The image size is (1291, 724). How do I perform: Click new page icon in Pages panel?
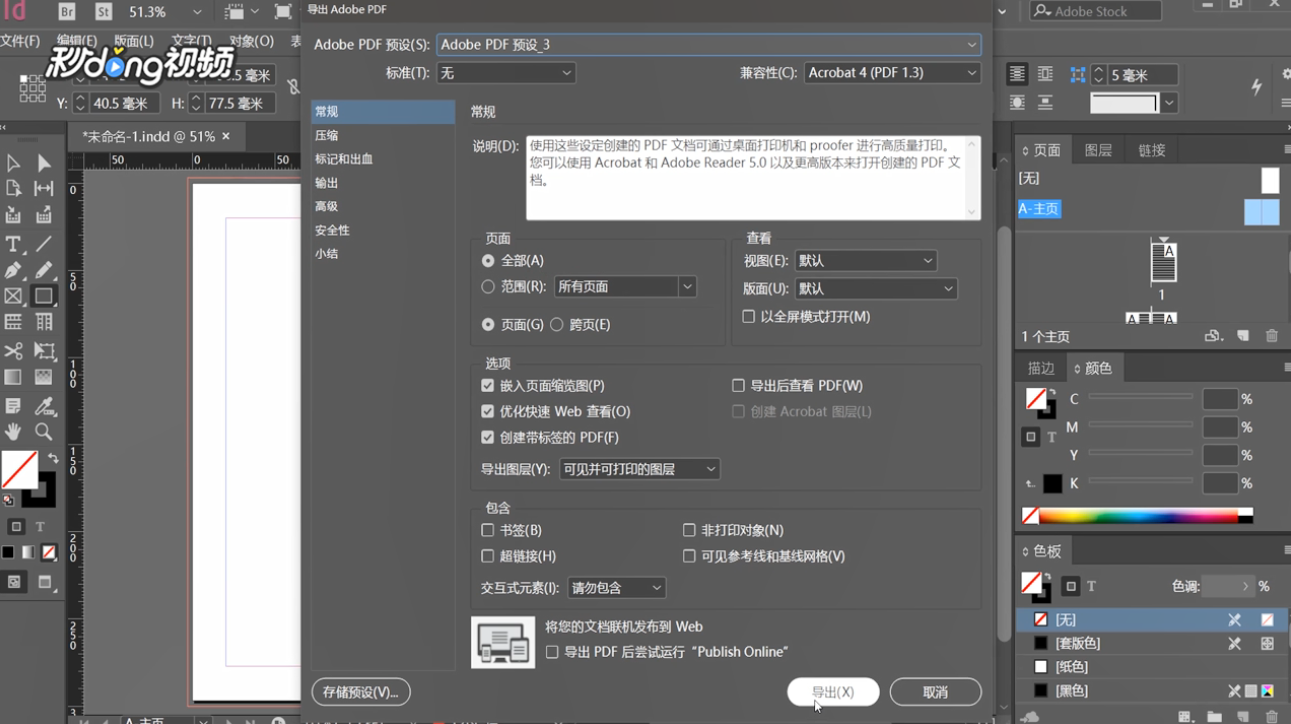tap(1243, 336)
